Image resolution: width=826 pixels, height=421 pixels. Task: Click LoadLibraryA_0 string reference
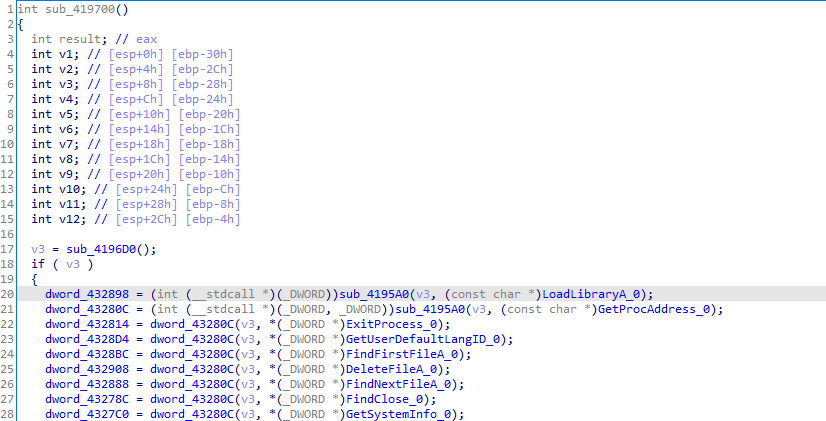pyautogui.click(x=594, y=294)
